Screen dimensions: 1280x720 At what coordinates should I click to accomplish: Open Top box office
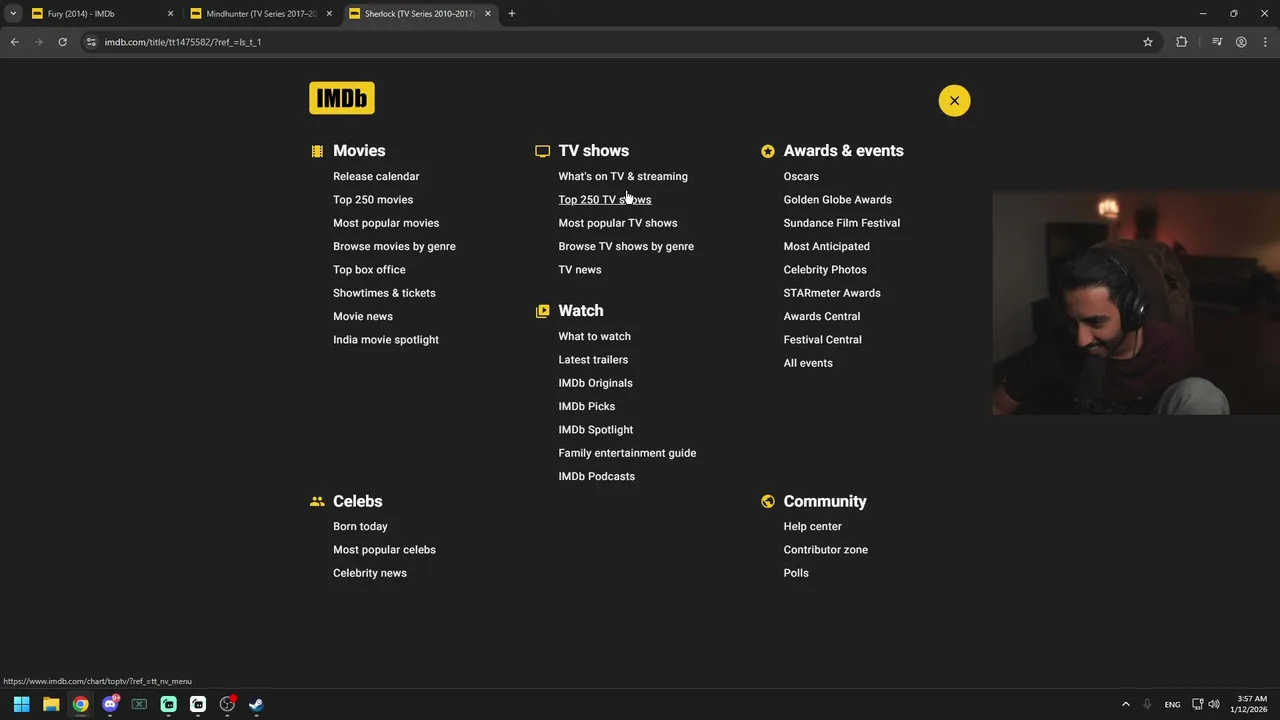[369, 269]
